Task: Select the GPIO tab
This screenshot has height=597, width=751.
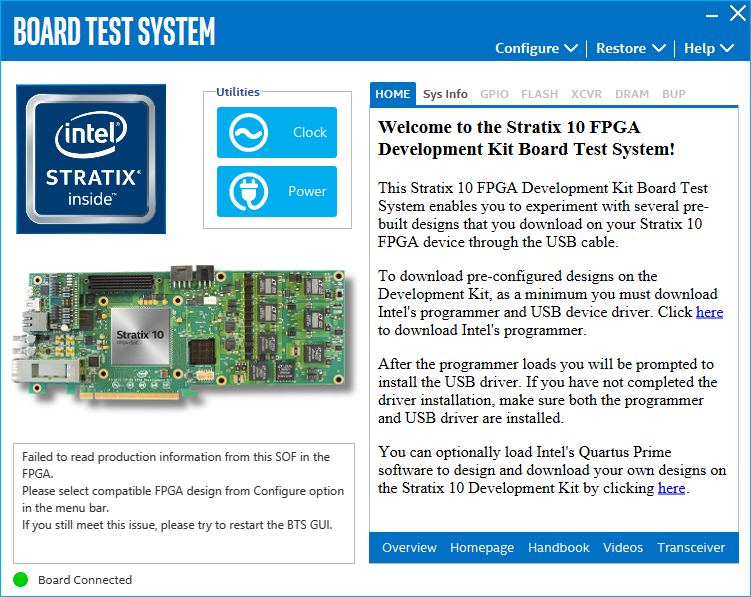Action: pyautogui.click(x=494, y=94)
